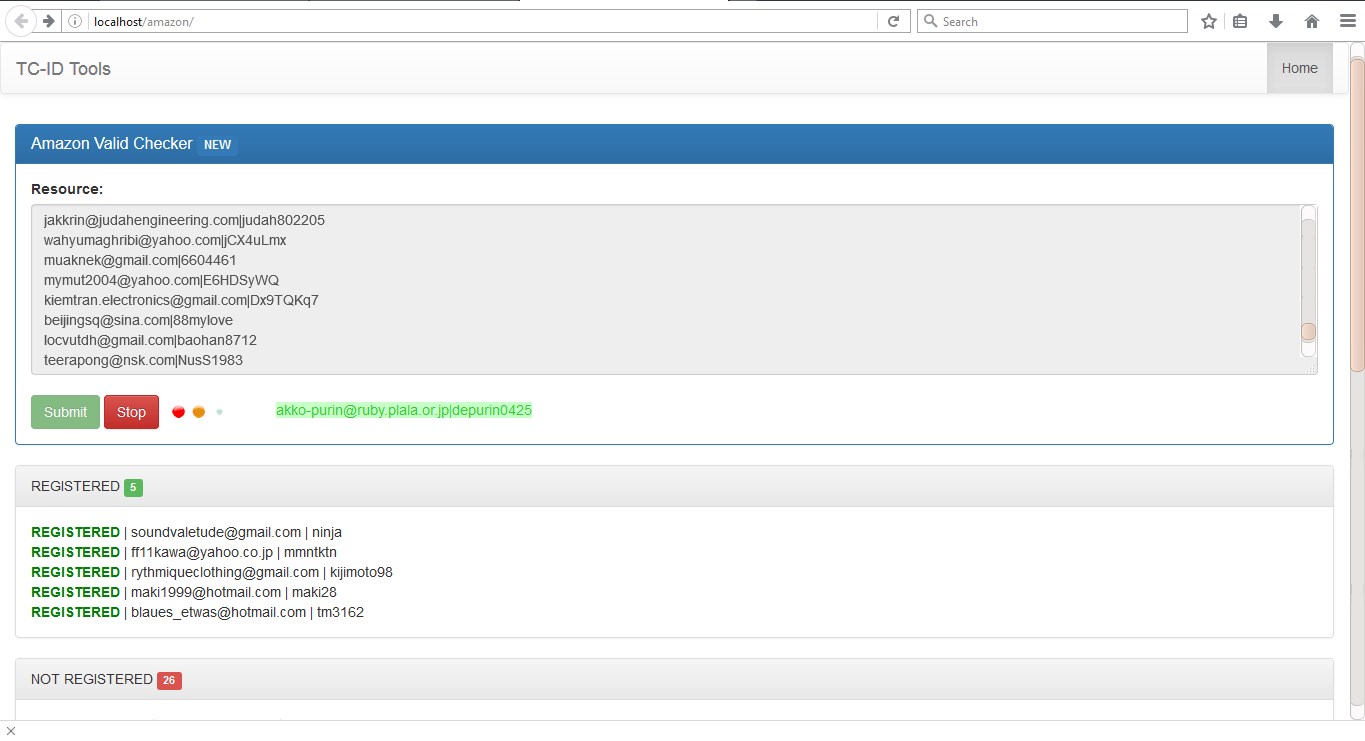Screen dimensions: 1365x741
Task: Stop the Amazon valid checker
Action: coord(131,411)
